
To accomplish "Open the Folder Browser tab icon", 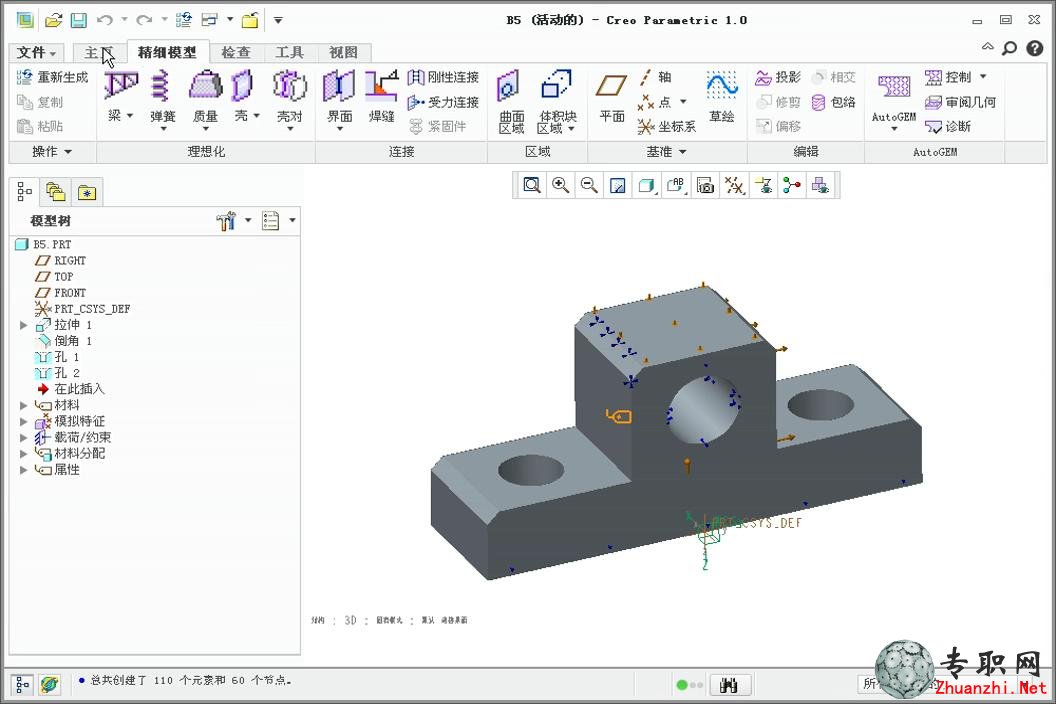I will coord(55,192).
